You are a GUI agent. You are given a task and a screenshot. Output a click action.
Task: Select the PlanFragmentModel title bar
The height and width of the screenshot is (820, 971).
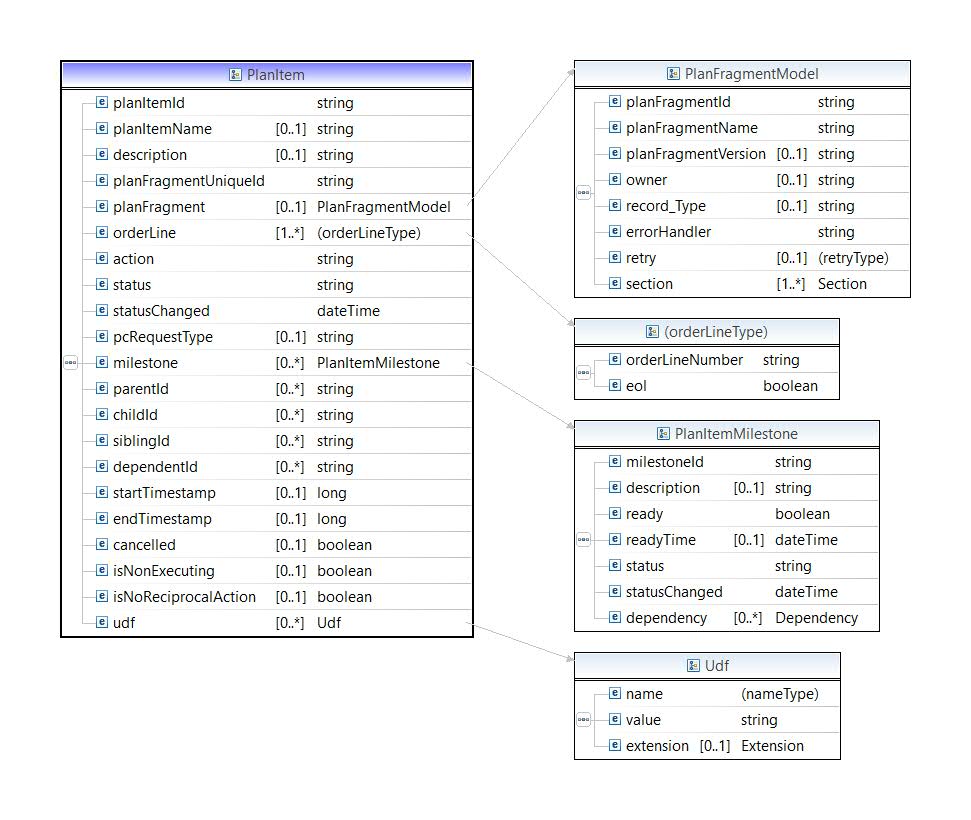(742, 74)
